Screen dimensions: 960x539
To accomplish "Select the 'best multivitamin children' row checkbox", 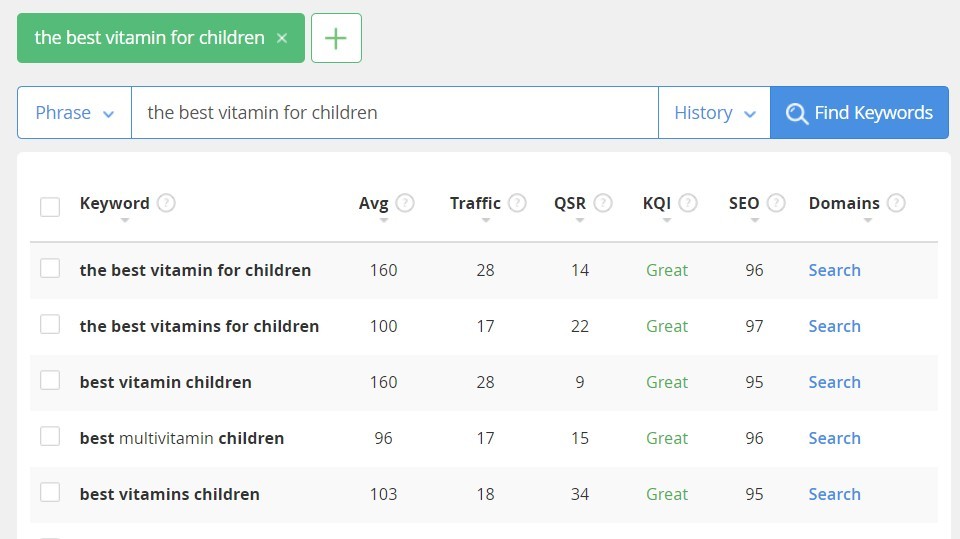I will coord(50,437).
